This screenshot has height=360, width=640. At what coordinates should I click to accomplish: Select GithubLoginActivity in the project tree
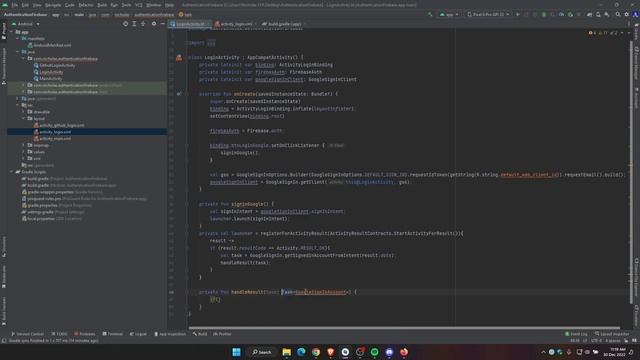point(54,65)
